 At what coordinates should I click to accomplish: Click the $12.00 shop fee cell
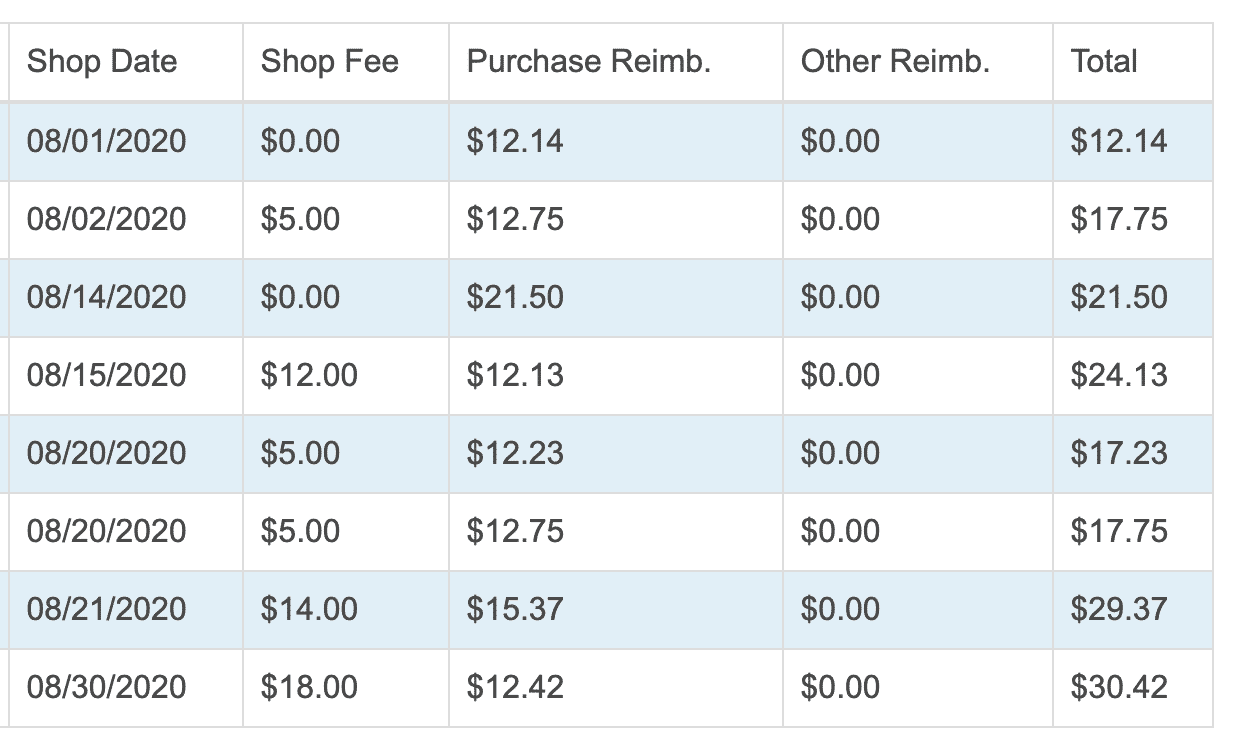346,376
